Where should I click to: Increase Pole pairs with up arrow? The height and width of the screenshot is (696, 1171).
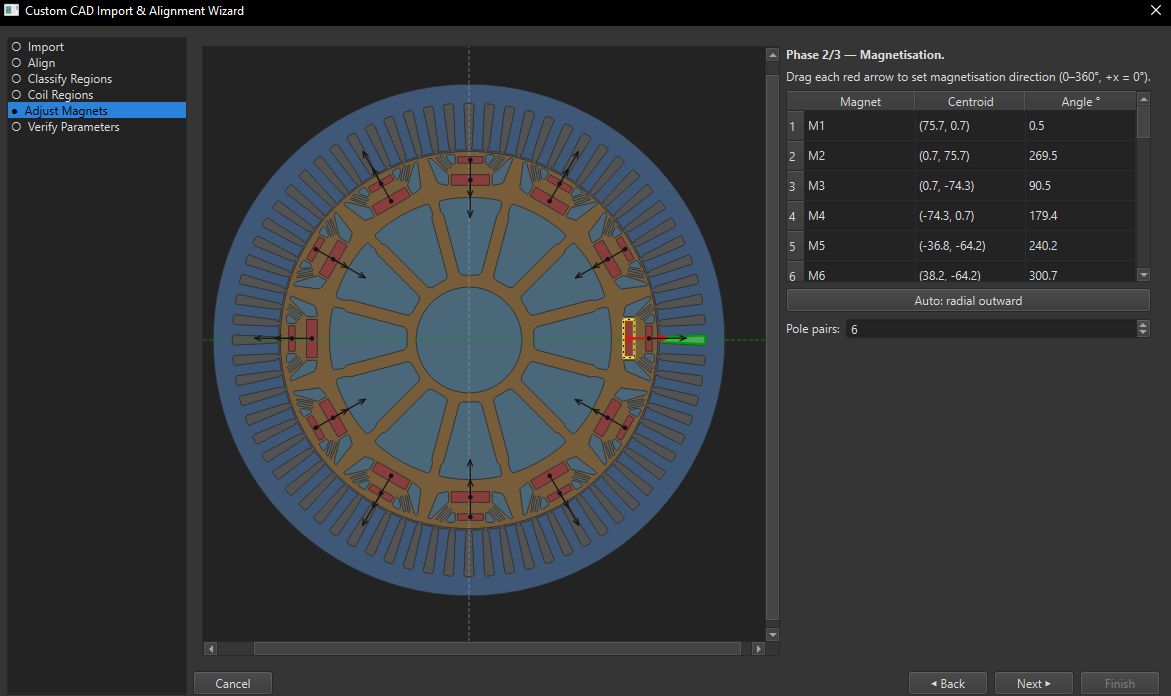(1143, 324)
